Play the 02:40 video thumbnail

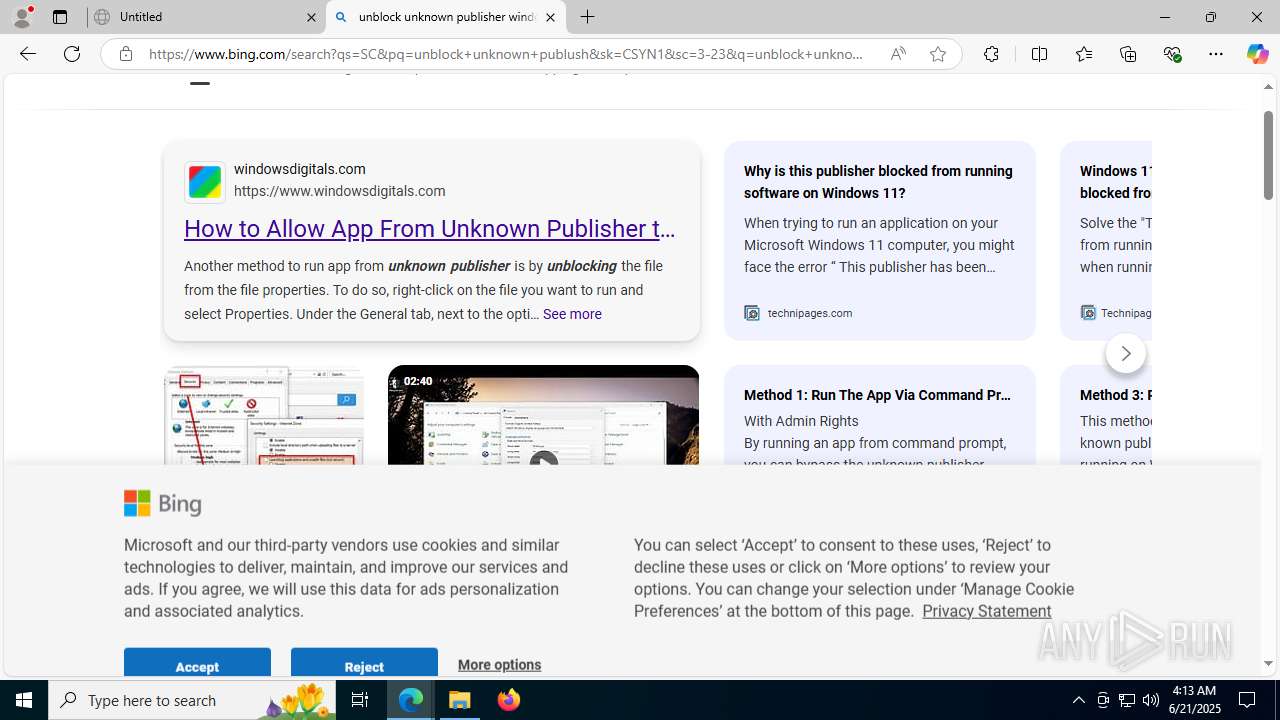(x=543, y=415)
